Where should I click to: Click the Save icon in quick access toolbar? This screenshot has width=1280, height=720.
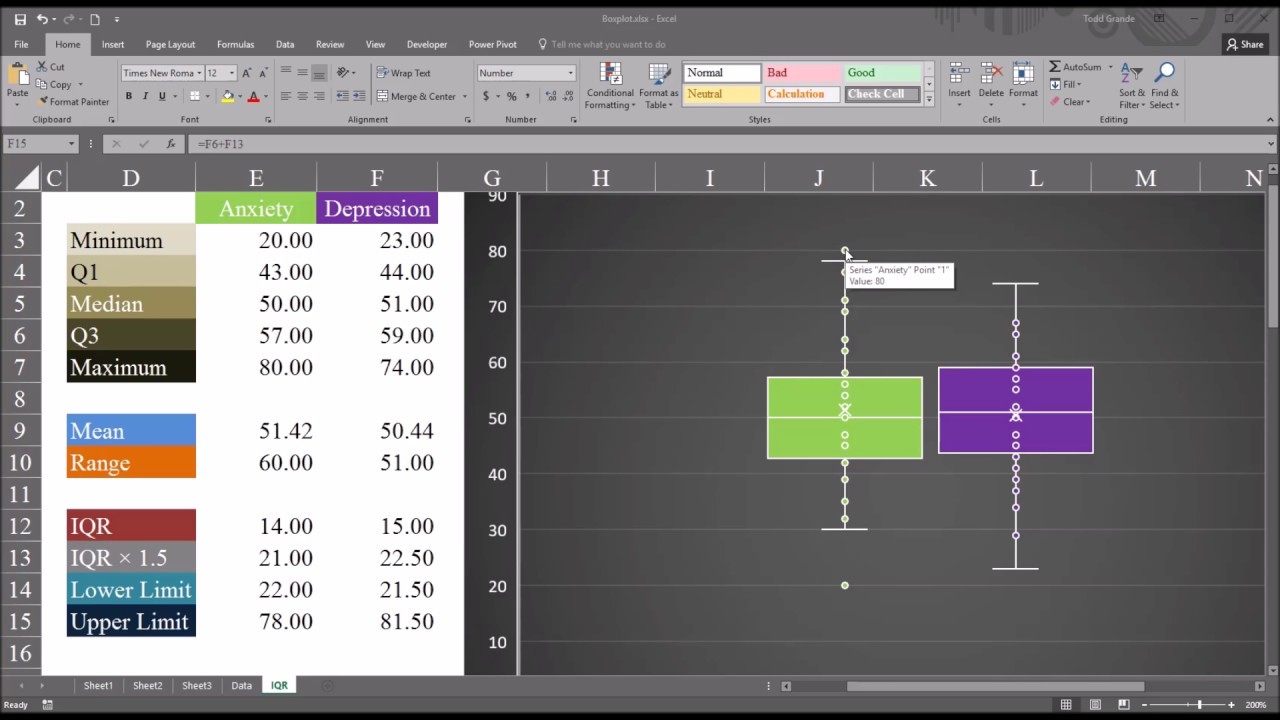[x=20, y=19]
